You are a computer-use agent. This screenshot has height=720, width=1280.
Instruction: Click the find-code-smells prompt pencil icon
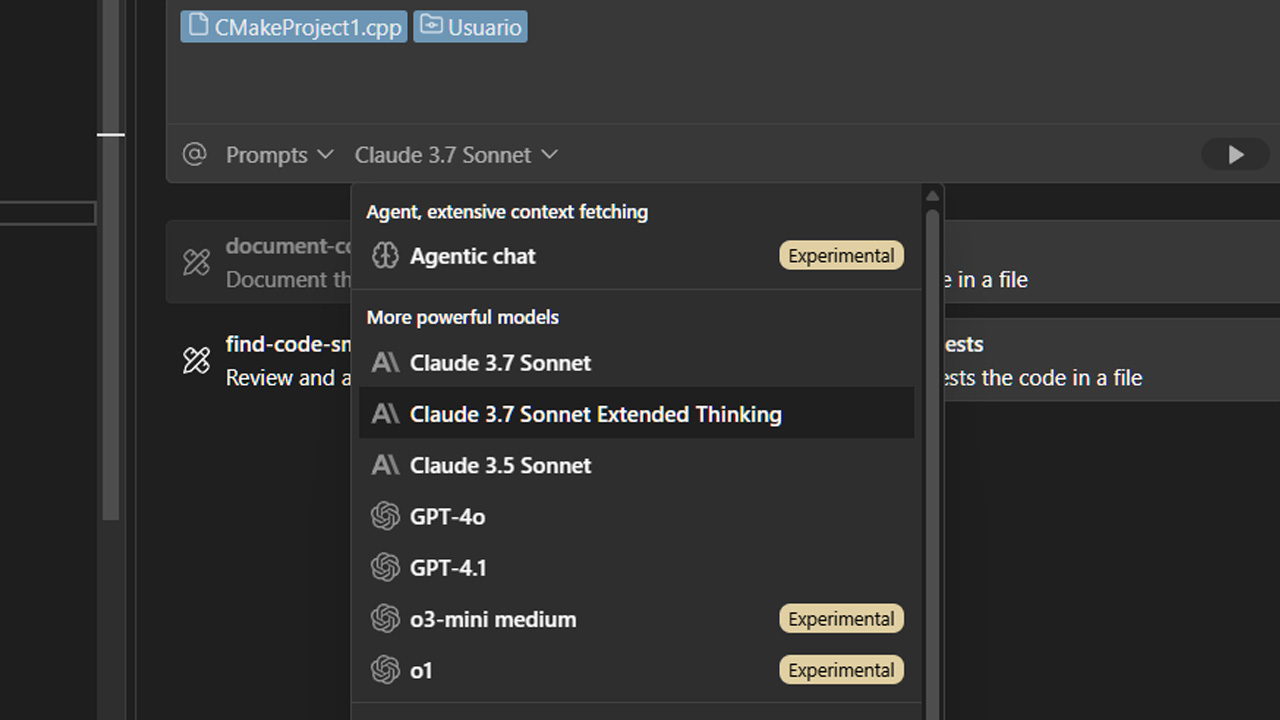197,360
